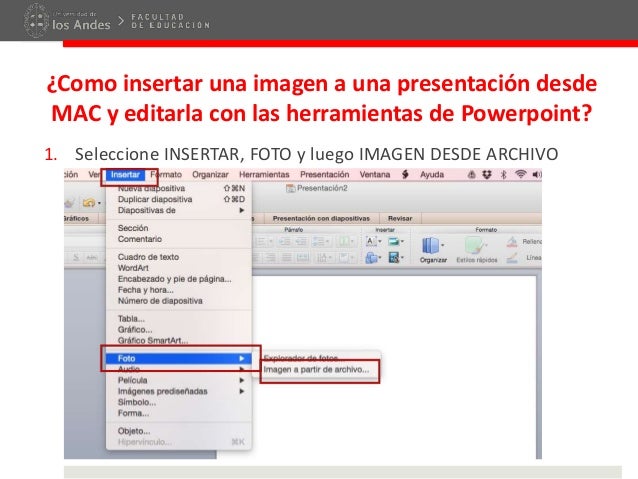
Task: Choose WordArt from the menu
Action: click(x=179, y=268)
